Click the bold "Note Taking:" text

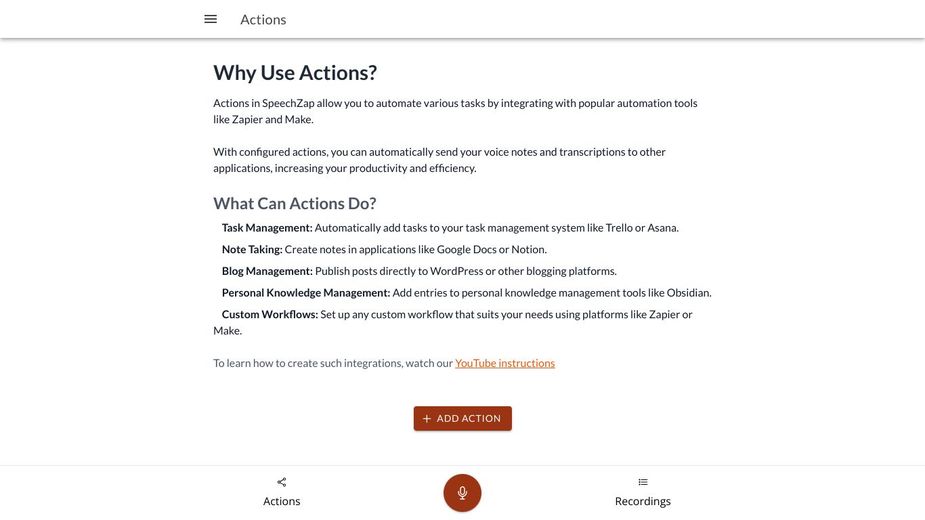tap(252, 250)
